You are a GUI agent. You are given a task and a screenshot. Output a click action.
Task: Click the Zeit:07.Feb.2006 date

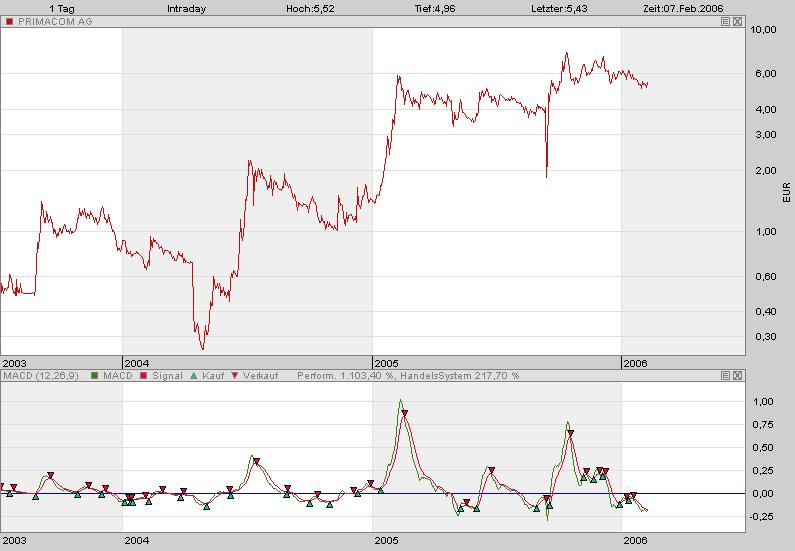pos(683,9)
